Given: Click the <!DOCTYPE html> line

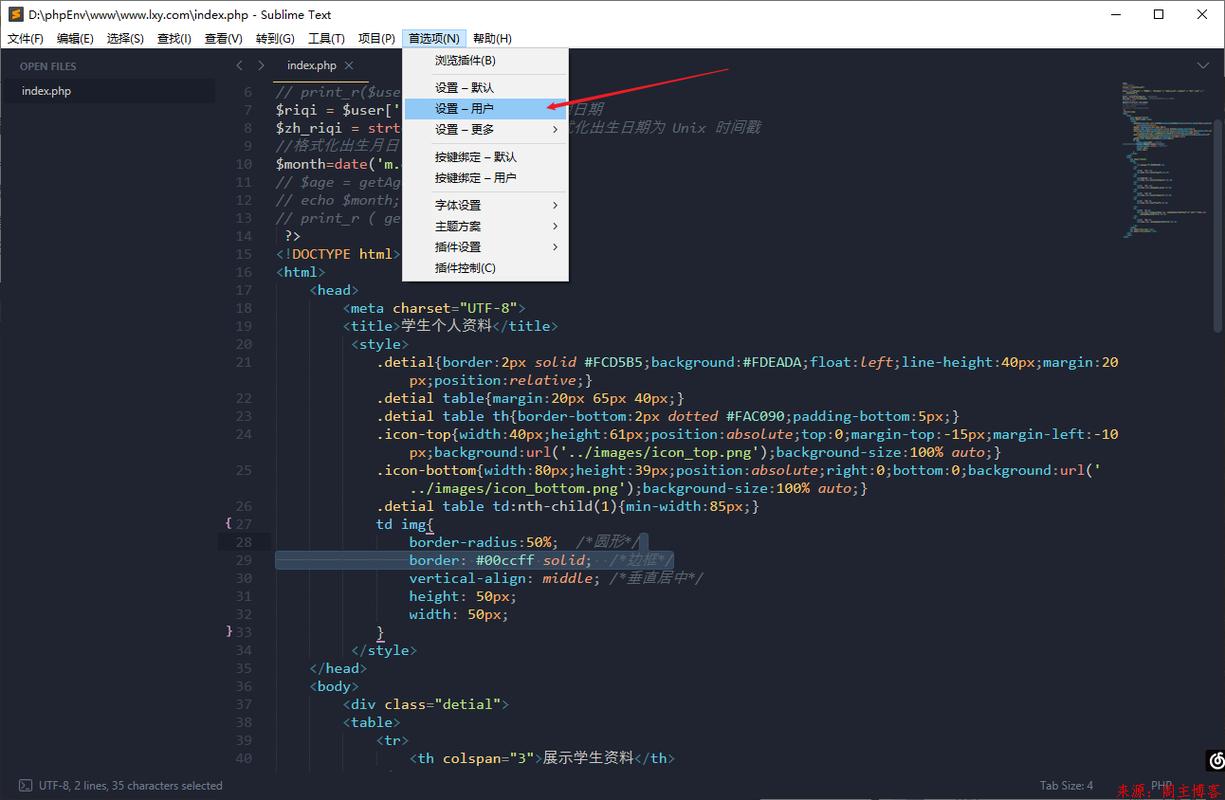Looking at the screenshot, I should [338, 254].
